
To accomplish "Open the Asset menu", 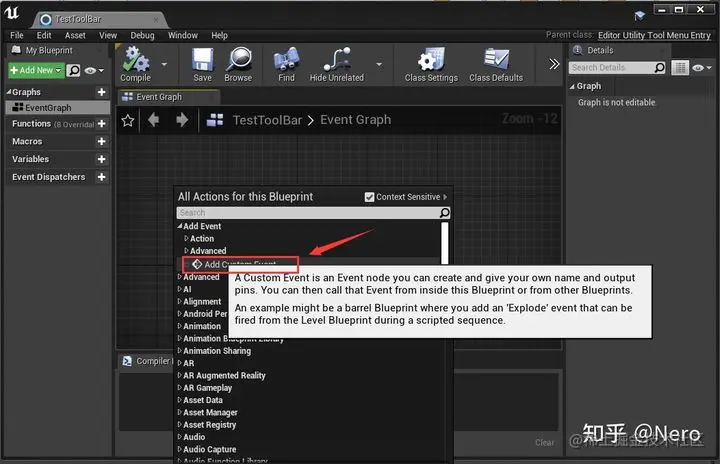I will tap(75, 35).
